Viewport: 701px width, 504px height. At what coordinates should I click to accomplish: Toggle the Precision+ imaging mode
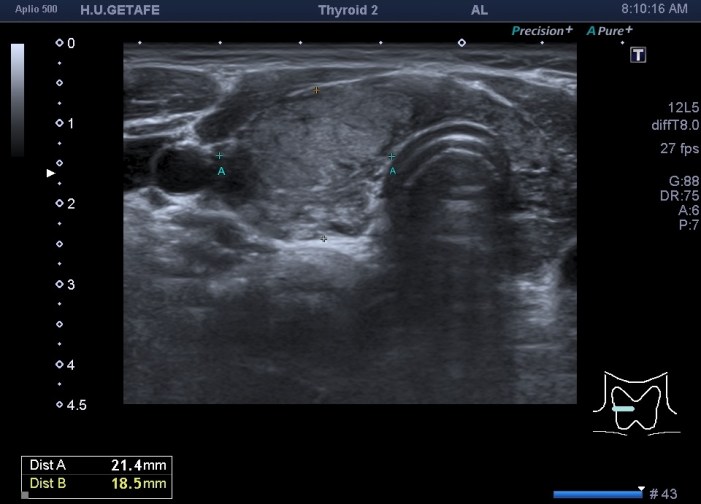tap(542, 31)
